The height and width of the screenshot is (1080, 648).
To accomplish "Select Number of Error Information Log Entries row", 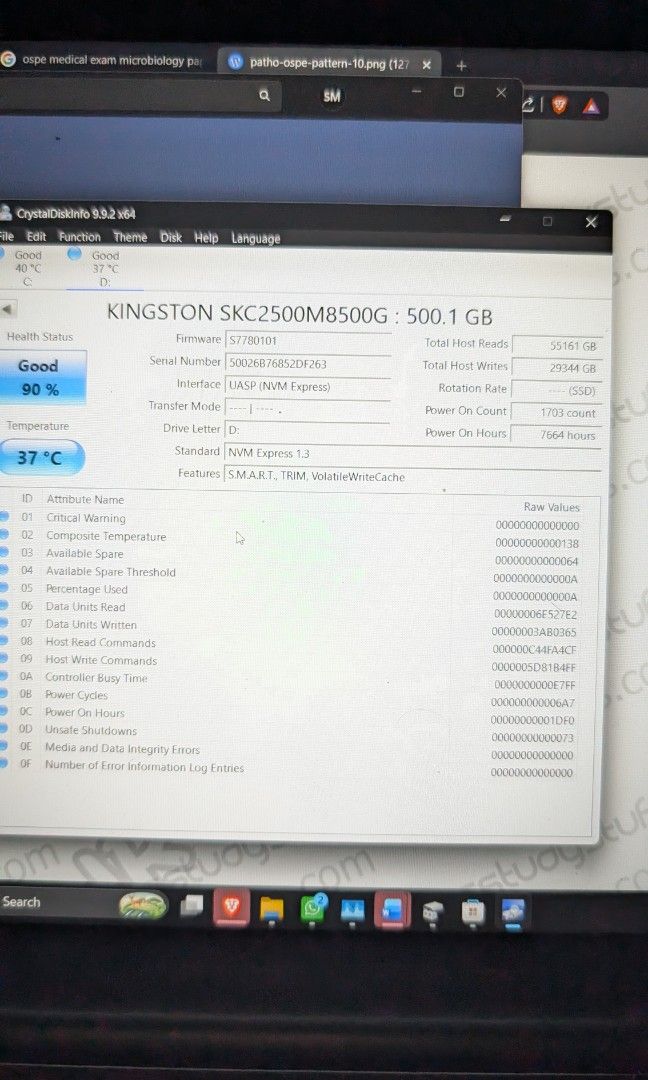I will click(x=295, y=769).
